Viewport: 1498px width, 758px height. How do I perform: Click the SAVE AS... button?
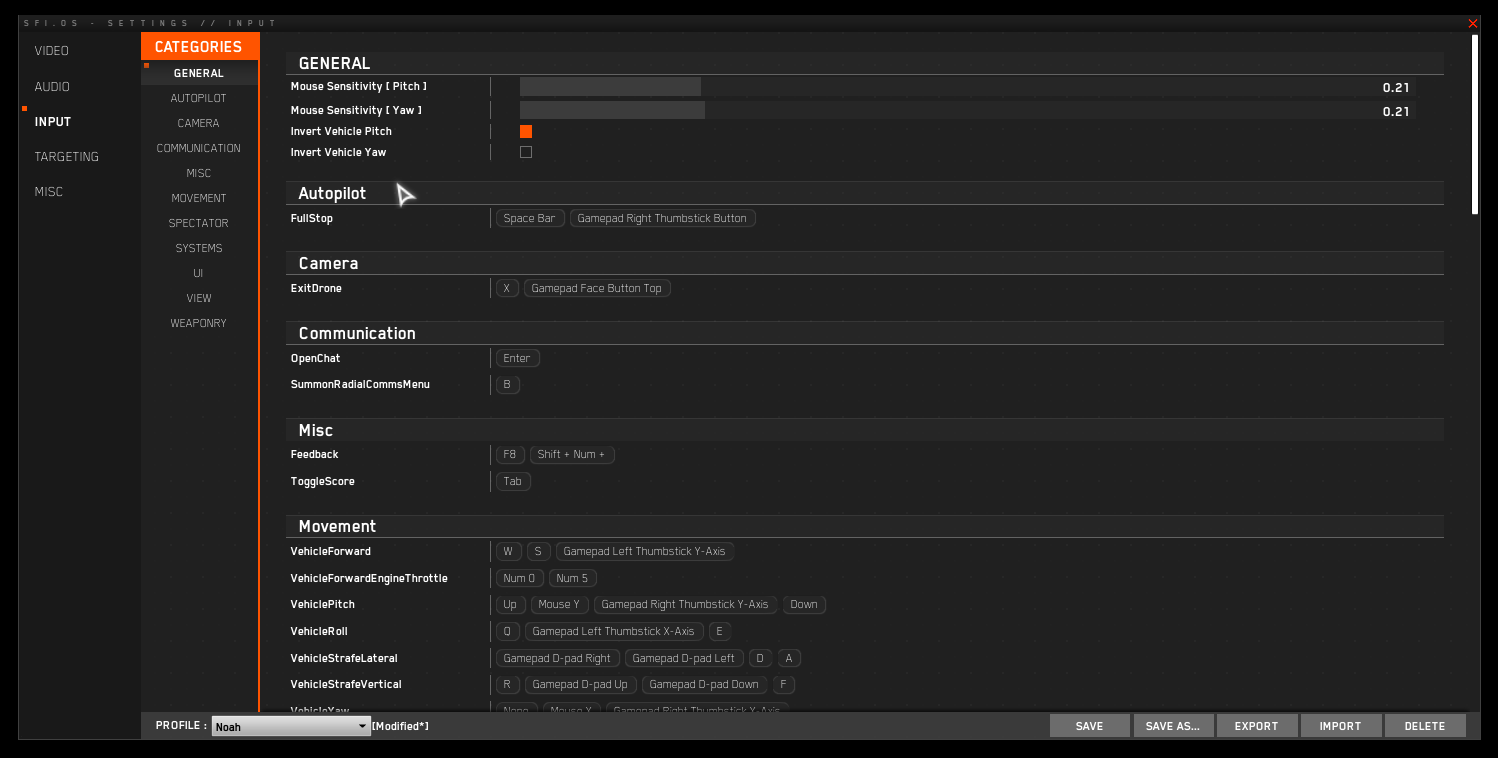point(1173,726)
